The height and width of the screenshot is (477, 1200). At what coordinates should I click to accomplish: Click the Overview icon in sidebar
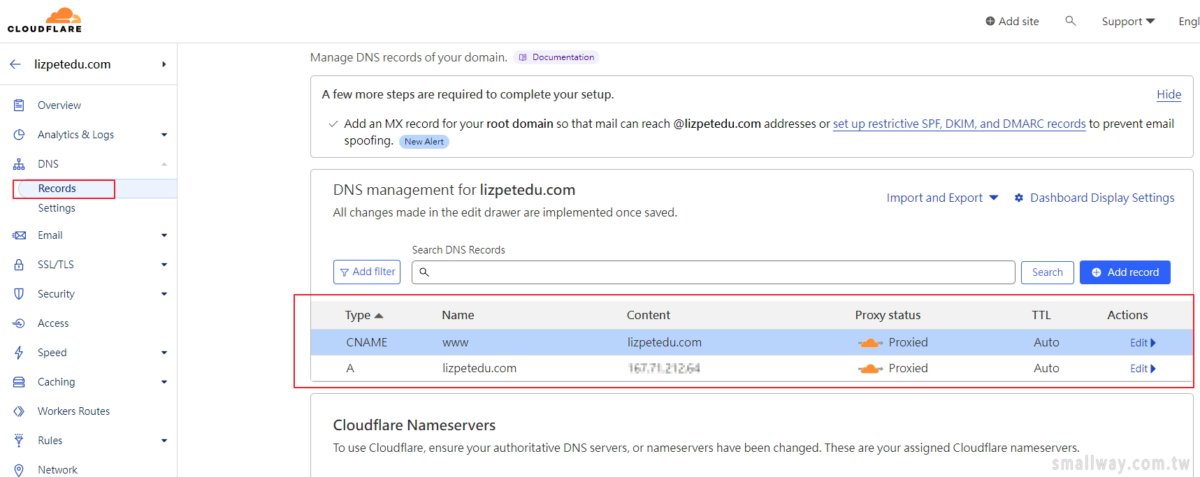point(18,105)
